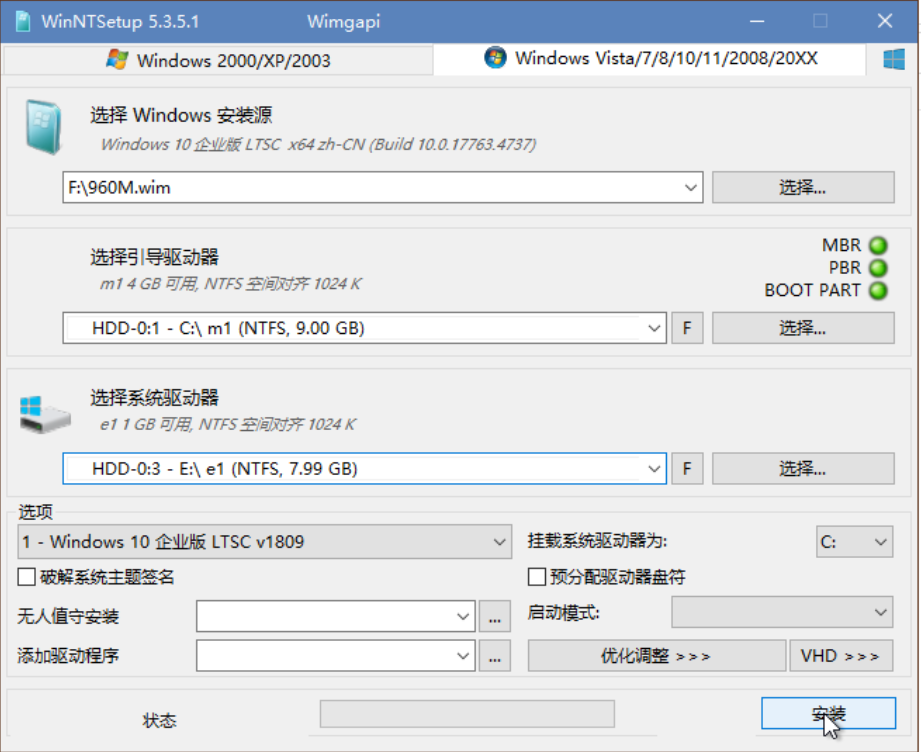Expand the 启动模式 dropdown
This screenshot has height=752, width=921.
(782, 613)
